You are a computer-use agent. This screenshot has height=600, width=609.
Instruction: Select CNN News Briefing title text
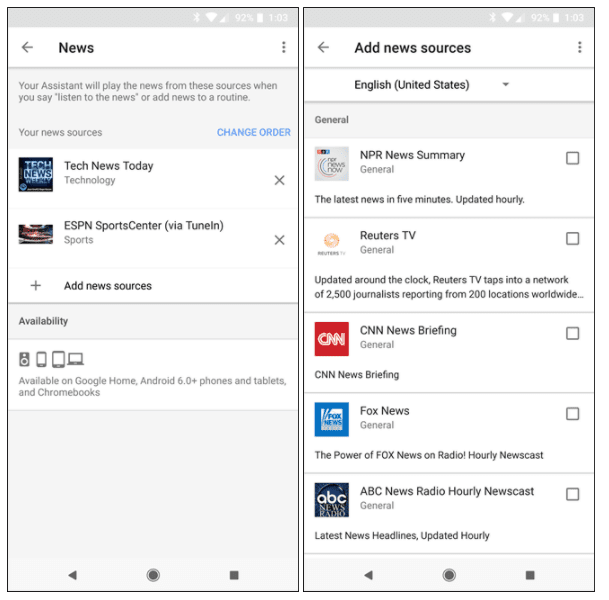pos(408,330)
